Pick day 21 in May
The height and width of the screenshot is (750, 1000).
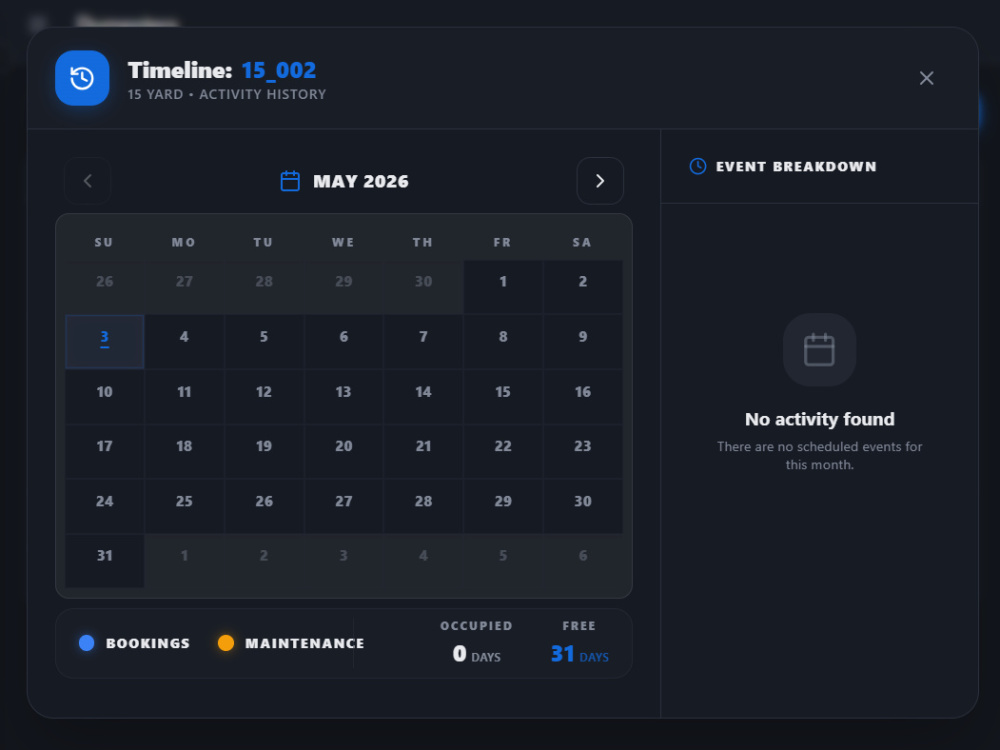click(423, 452)
